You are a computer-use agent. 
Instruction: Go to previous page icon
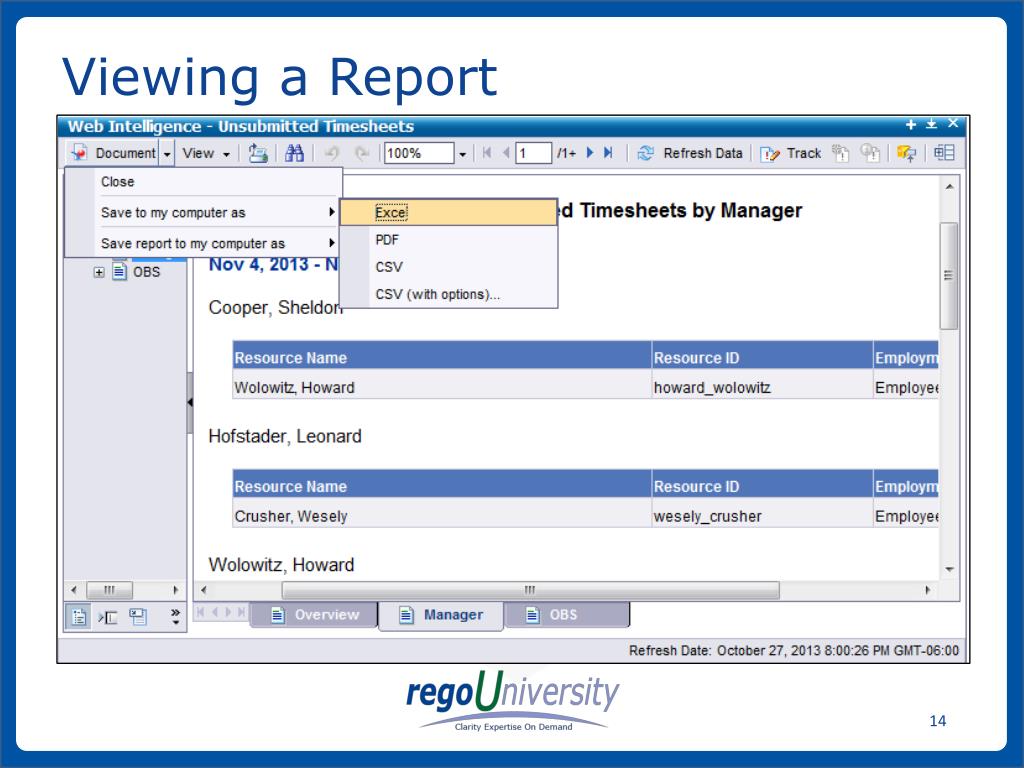click(x=505, y=153)
